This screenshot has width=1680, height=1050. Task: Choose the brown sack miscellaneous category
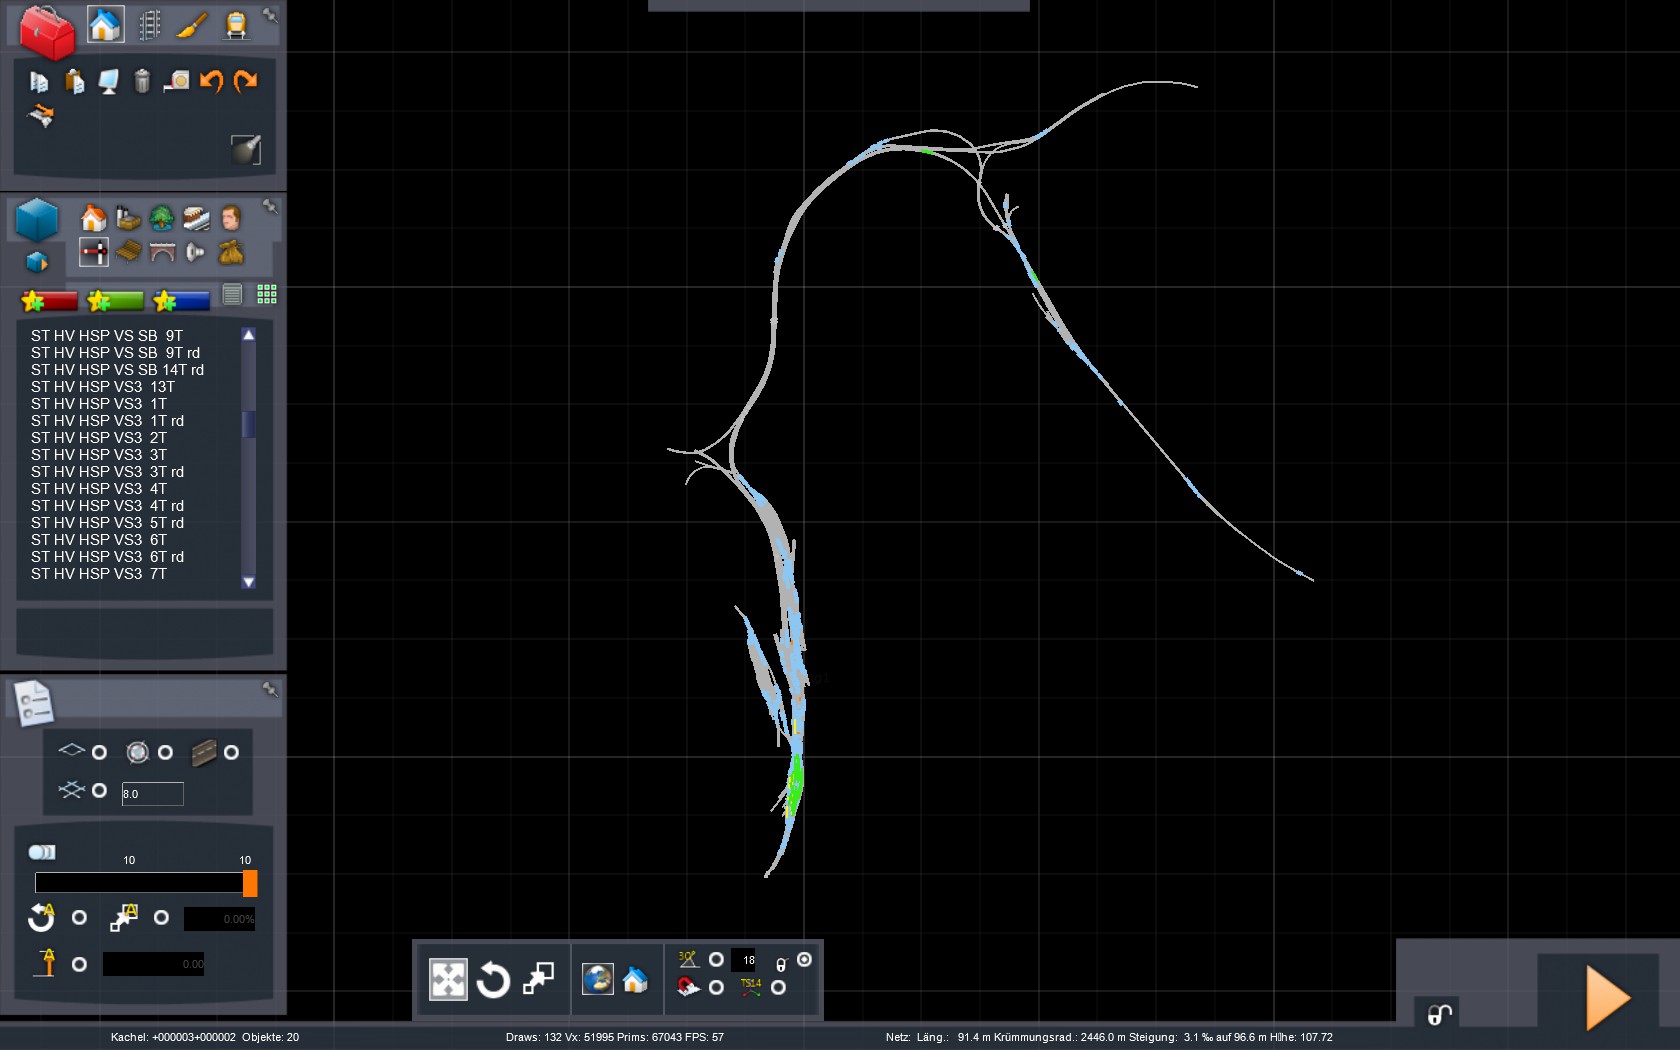tap(231, 252)
